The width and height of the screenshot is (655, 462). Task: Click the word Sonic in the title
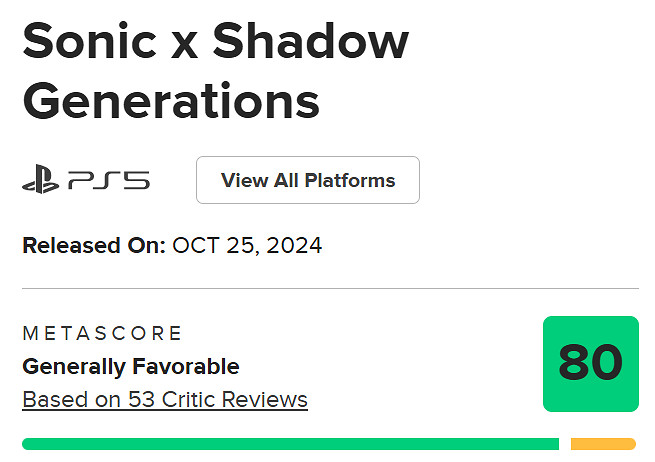[x=90, y=42]
